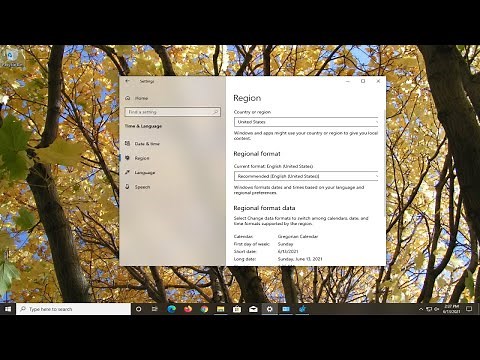Maximize the Settings window

click(363, 81)
